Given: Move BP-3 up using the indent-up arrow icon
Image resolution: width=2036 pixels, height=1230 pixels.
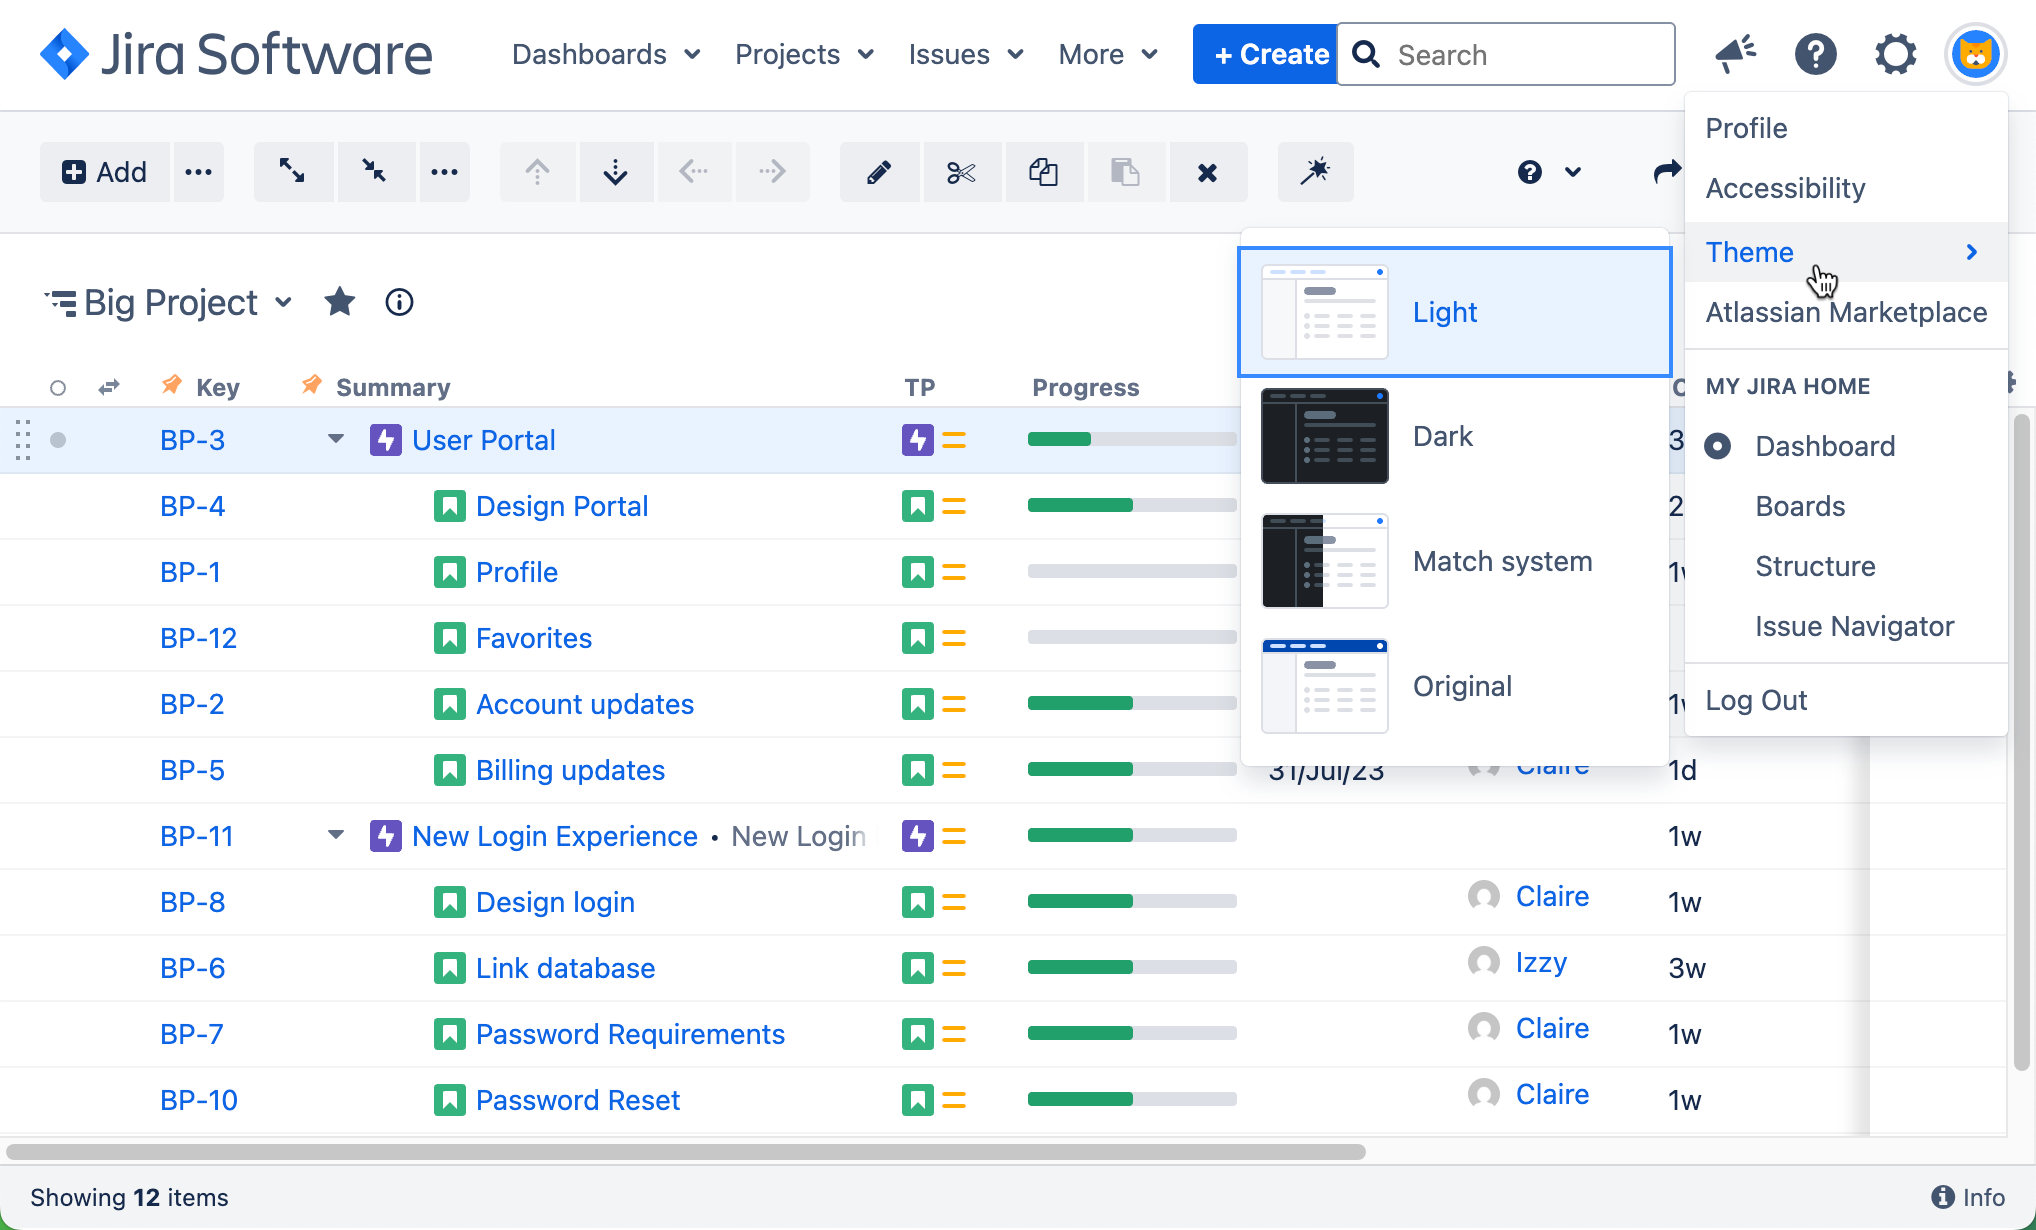Looking at the screenshot, I should (x=537, y=171).
